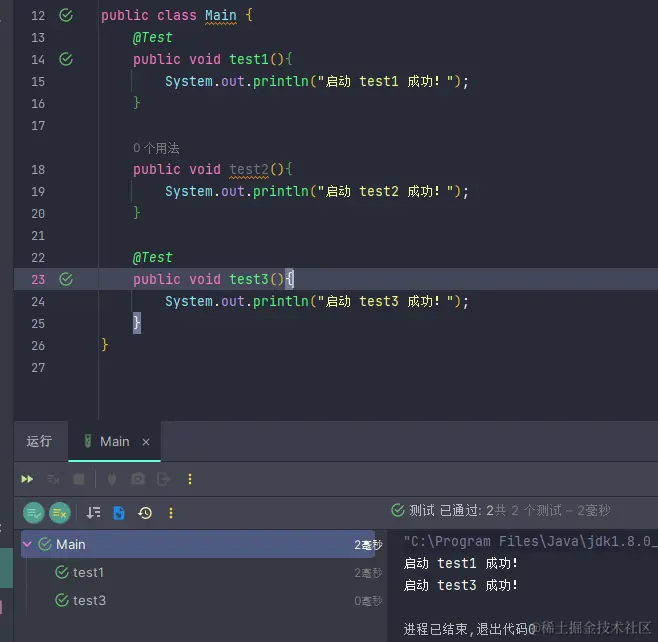This screenshot has height=642, width=658.
Task: Open the test sort order options
Action: pyautogui.click(x=93, y=513)
